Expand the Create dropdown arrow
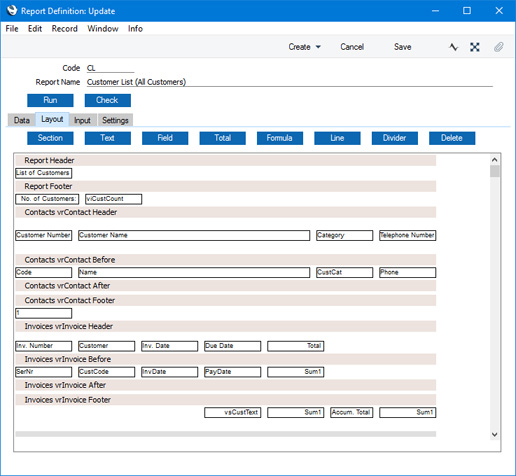The image size is (516, 476). pyautogui.click(x=318, y=47)
